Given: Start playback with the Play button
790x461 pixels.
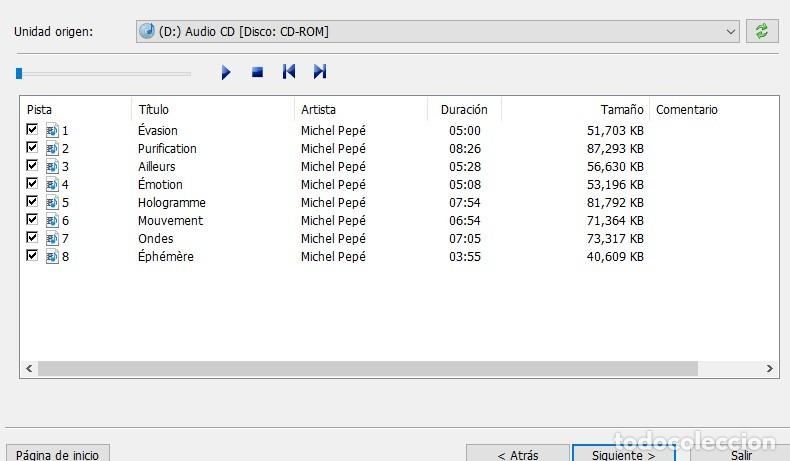Looking at the screenshot, I should pos(226,73).
